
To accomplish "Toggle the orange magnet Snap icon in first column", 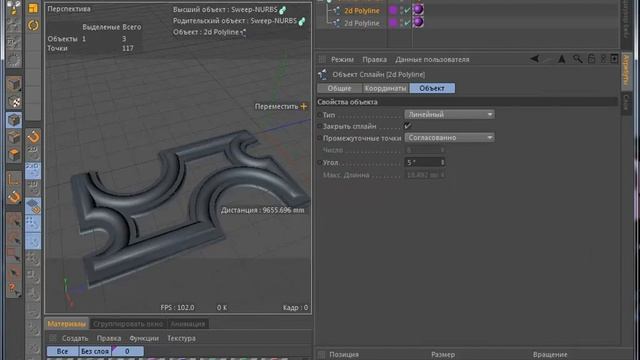I will [14, 197].
